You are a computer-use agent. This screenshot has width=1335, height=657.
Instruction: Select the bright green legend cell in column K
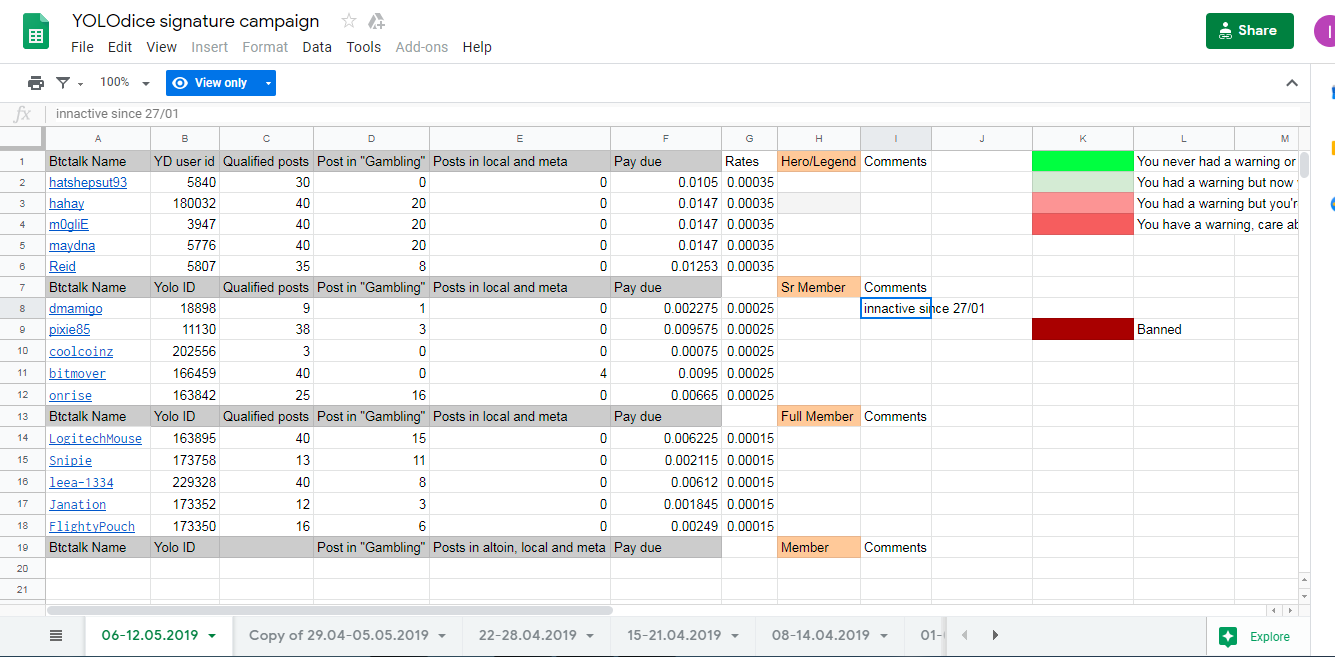coord(1082,161)
